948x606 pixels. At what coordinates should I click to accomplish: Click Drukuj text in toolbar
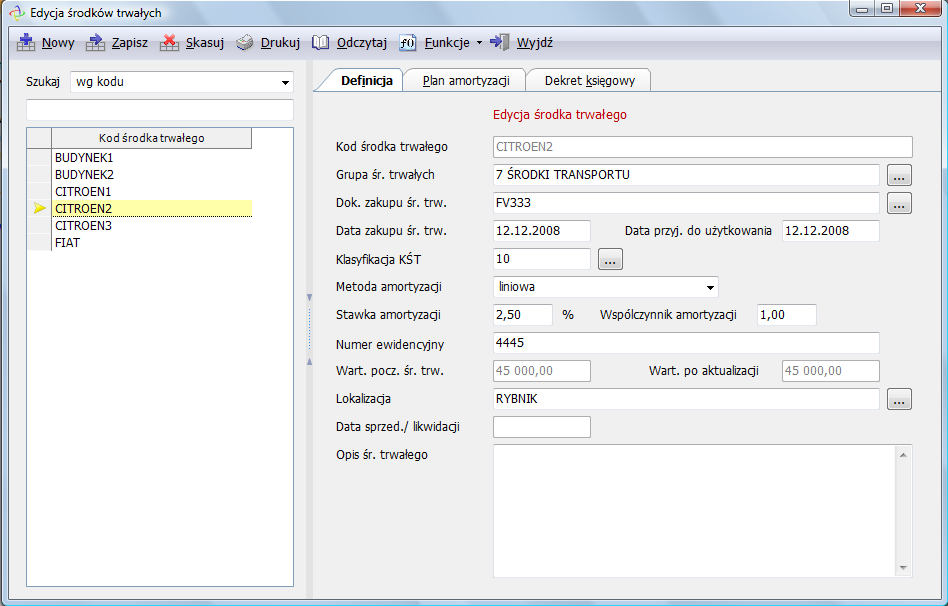[280, 42]
